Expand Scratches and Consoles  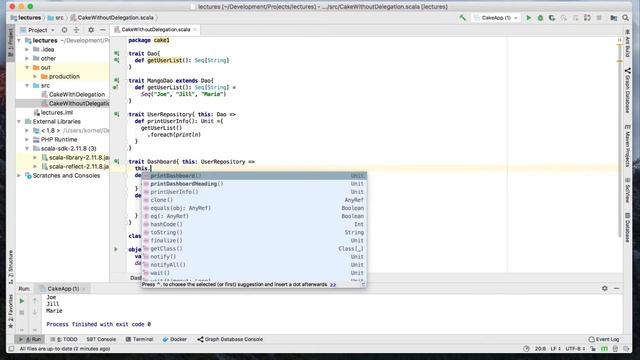click(x=19, y=176)
